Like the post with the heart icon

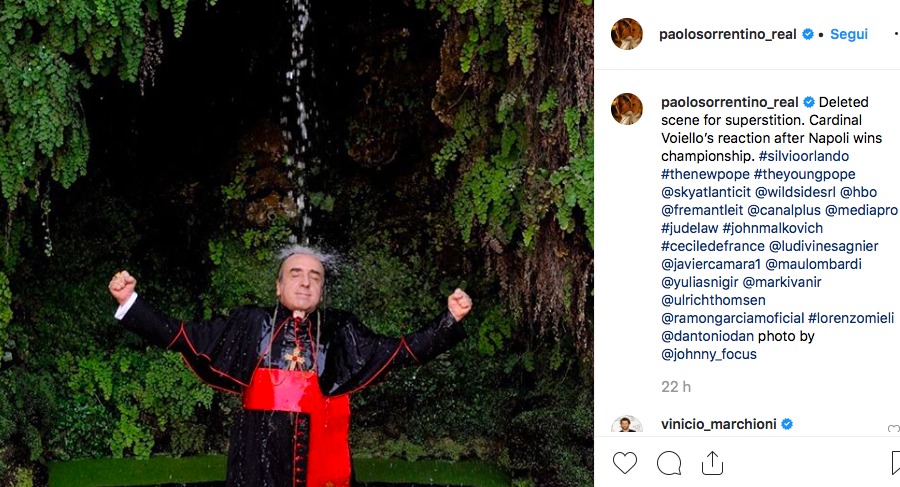624,463
